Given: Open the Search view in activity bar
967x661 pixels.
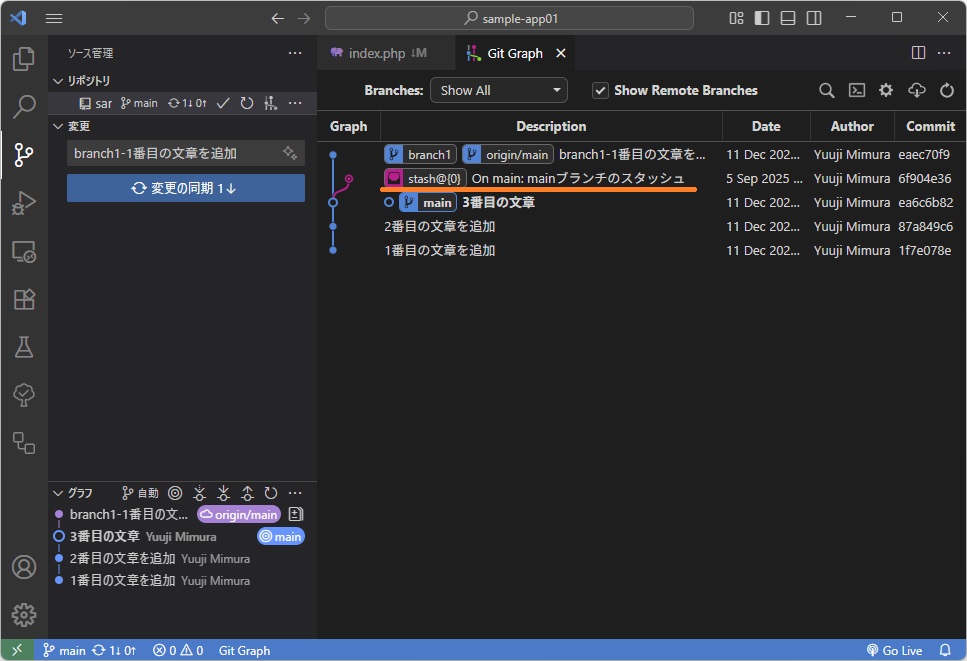Looking at the screenshot, I should [23, 106].
